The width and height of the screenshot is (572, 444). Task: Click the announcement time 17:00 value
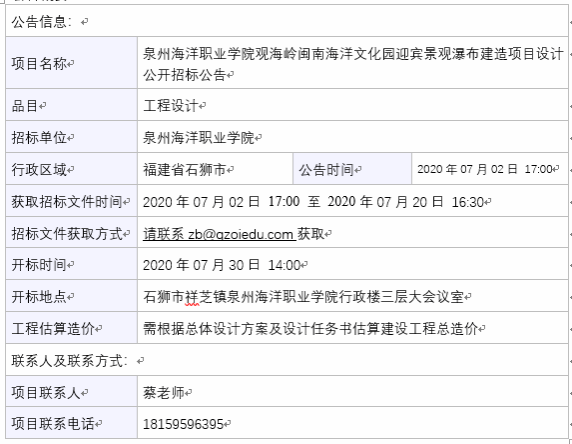pyautogui.click(x=538, y=169)
